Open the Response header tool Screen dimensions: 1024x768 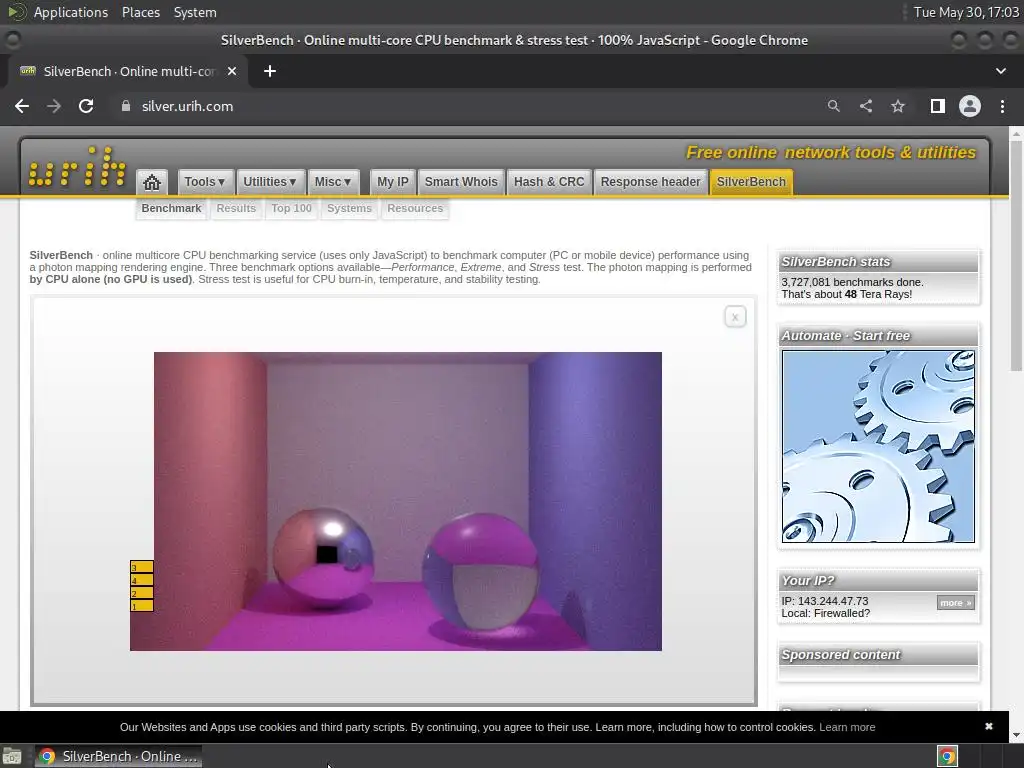[x=650, y=182]
